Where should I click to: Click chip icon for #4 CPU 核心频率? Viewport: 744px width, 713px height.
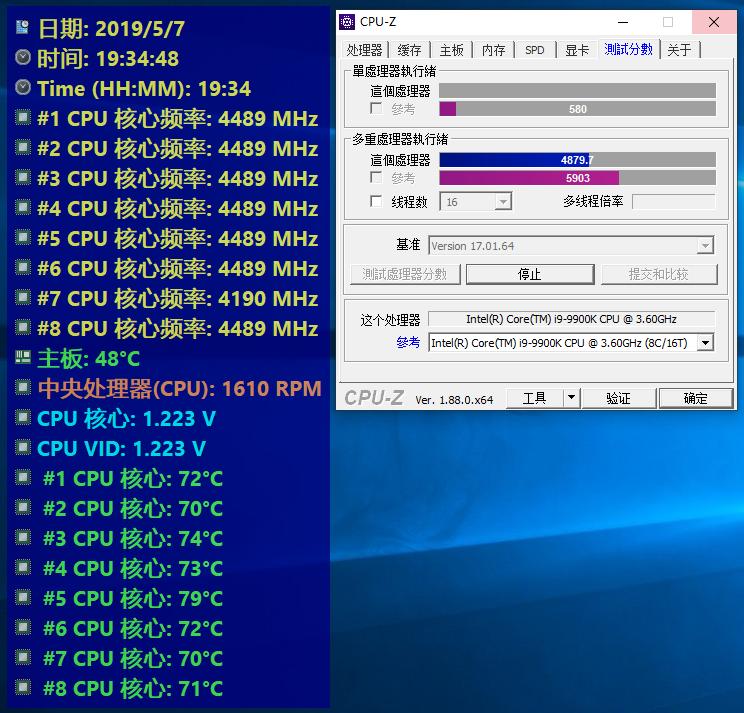pos(23,207)
